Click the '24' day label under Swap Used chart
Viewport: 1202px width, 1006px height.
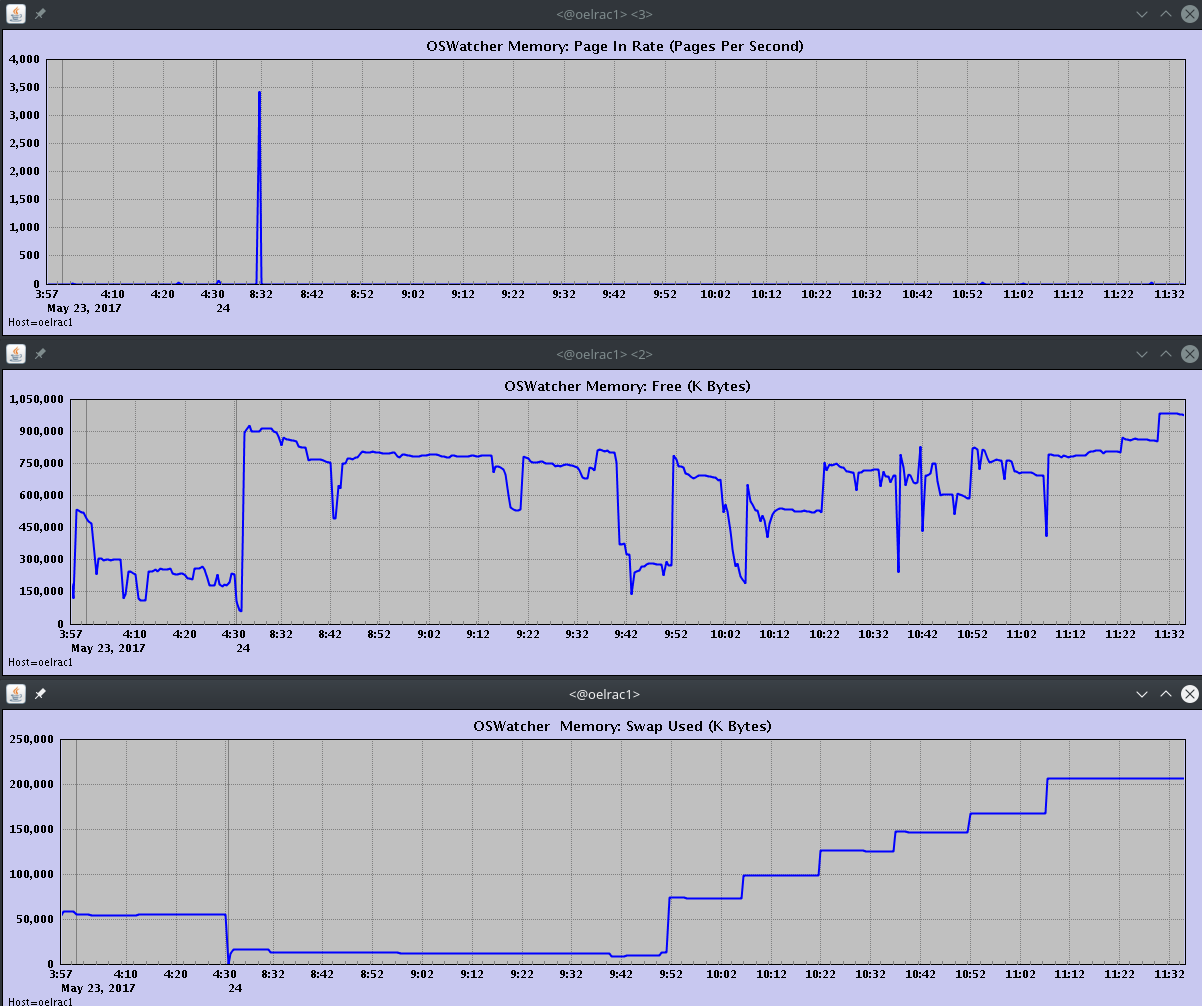[x=235, y=987]
